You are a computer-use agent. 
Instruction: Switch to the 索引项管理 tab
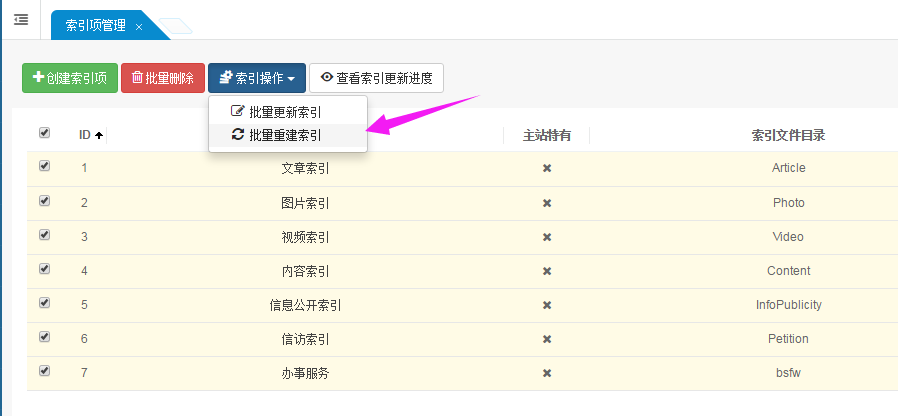tap(96, 26)
